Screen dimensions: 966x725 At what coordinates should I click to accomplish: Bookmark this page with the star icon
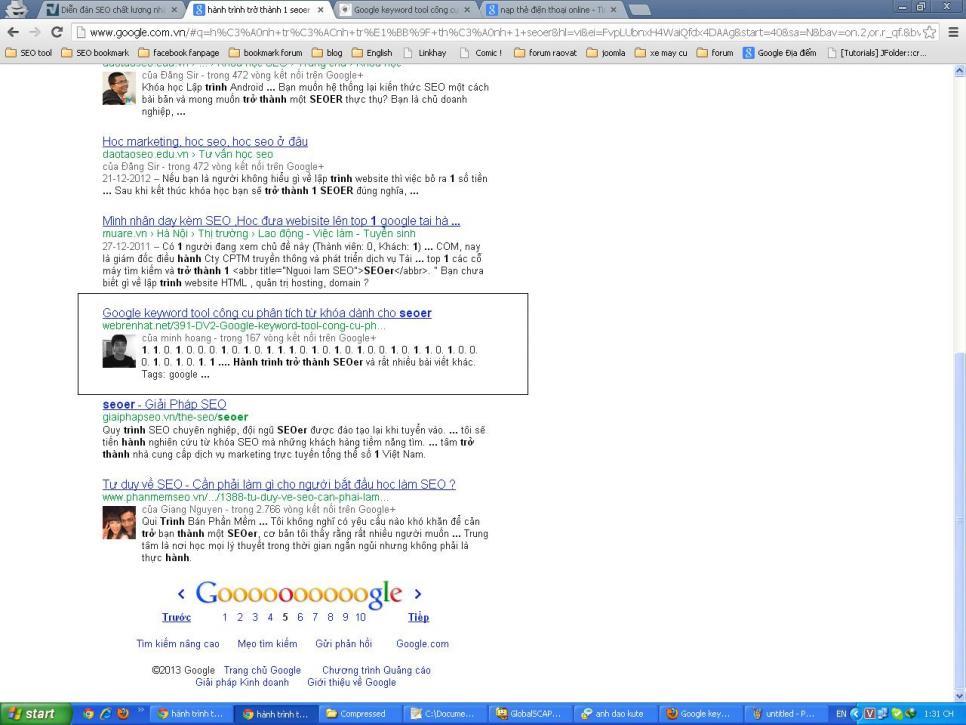(x=929, y=32)
